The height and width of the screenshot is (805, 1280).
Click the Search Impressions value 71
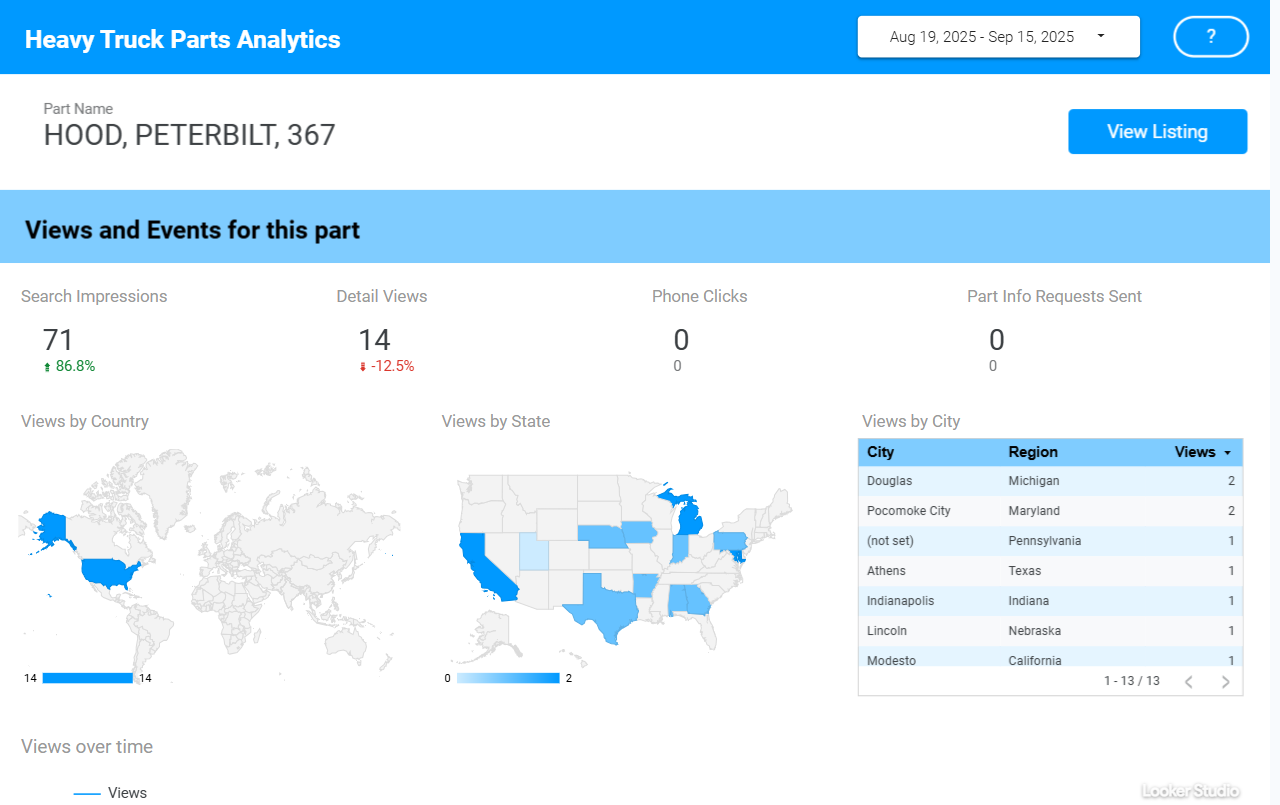pos(59,340)
